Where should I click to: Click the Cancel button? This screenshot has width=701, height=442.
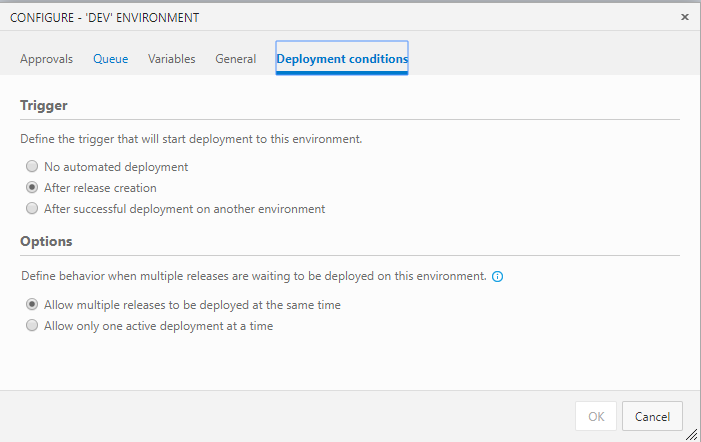[x=652, y=416]
